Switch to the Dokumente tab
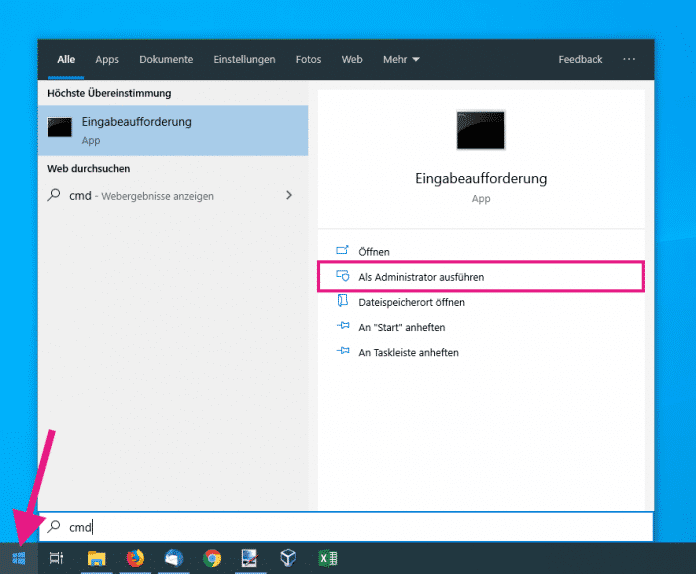The width and height of the screenshot is (696, 574). click(x=166, y=60)
